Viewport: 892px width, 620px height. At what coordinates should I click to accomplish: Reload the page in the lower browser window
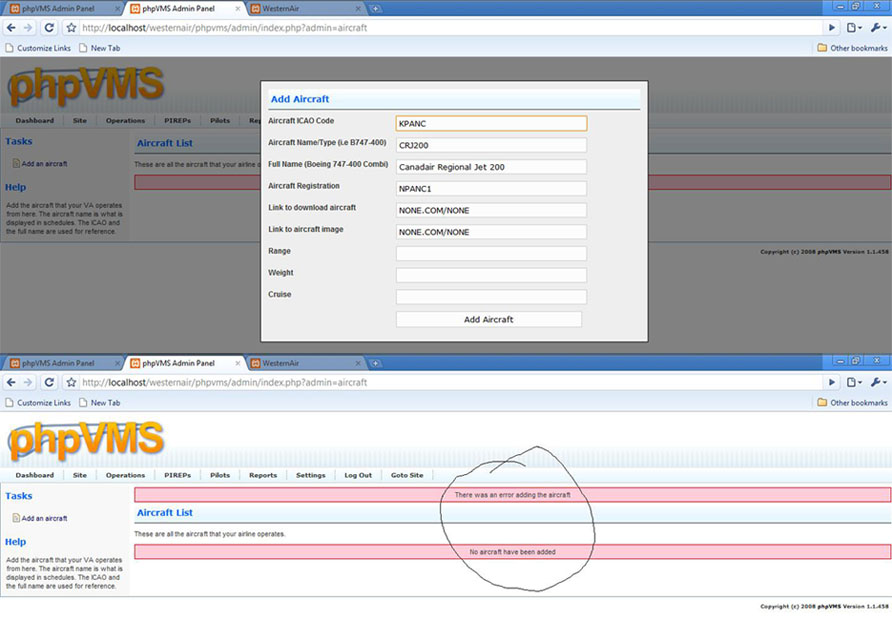click(49, 382)
